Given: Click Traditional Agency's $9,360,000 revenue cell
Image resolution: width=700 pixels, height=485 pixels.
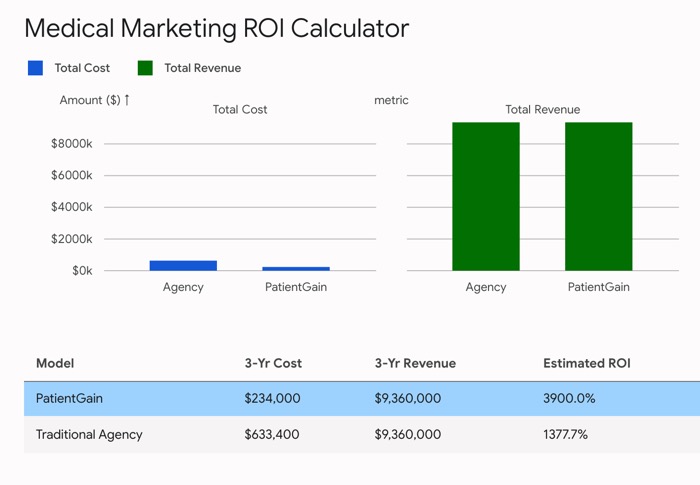Looking at the screenshot, I should (x=408, y=435).
